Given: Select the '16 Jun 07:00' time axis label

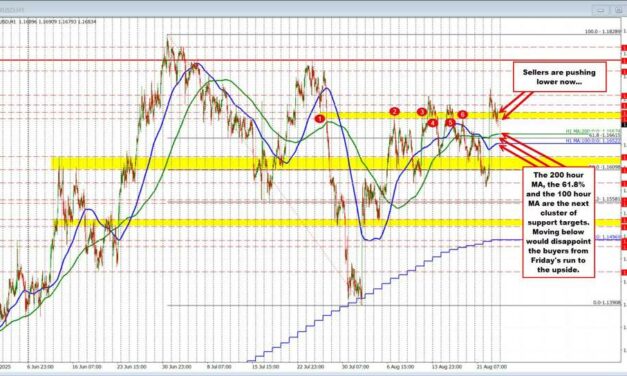Looking at the screenshot, I should tap(87, 367).
